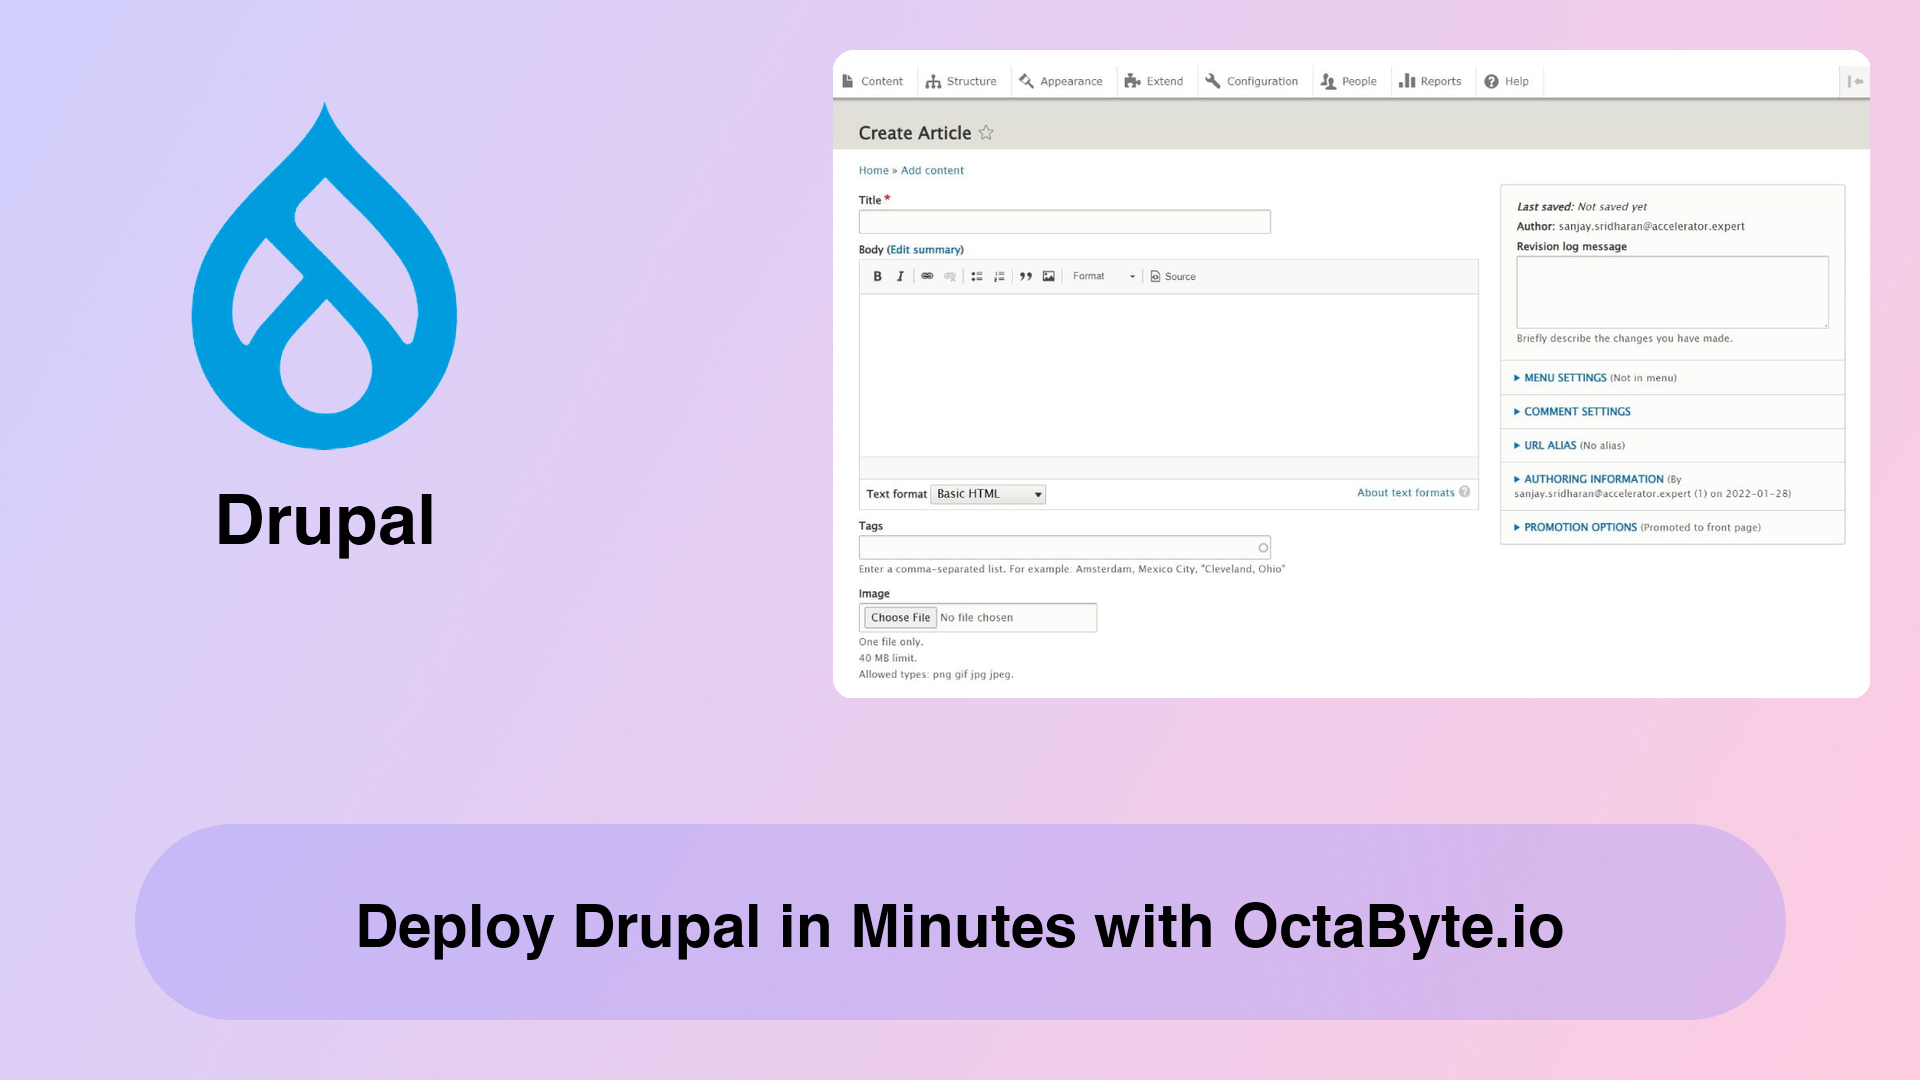1920x1080 pixels.
Task: Click the Source view icon
Action: pos(1172,276)
